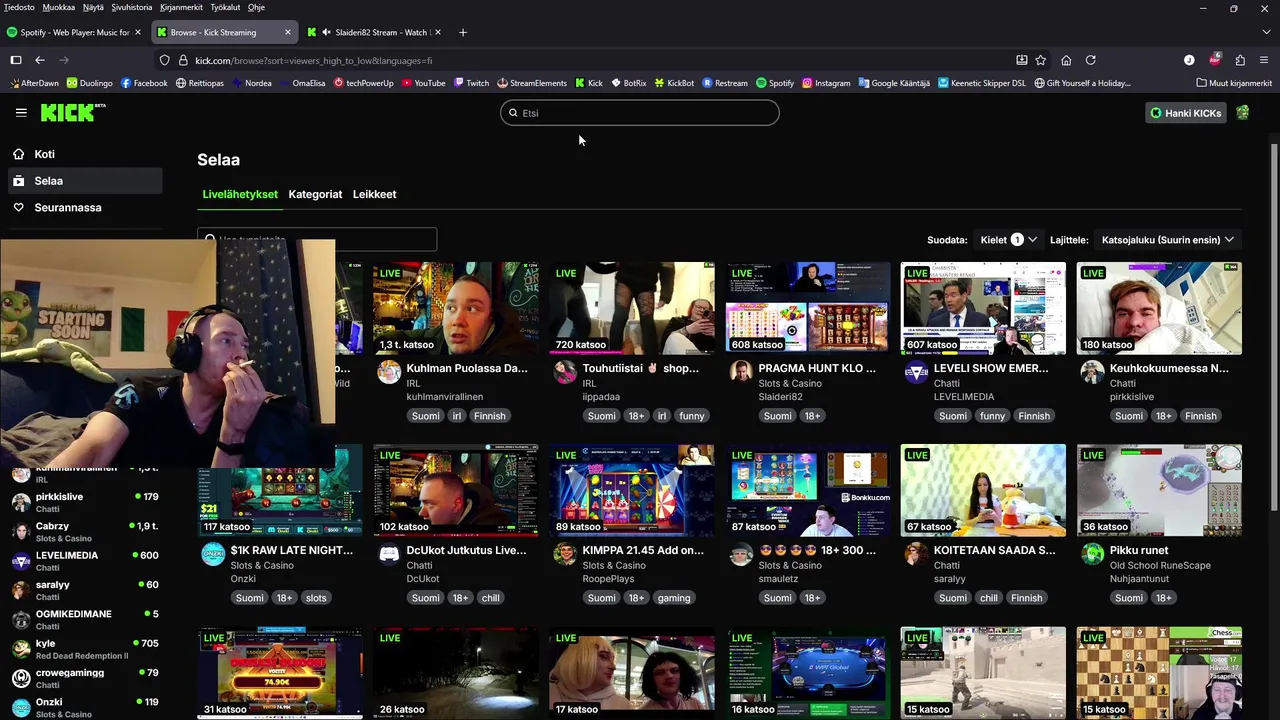The width and height of the screenshot is (1280, 720).
Task: Open crowegamingg in the sidebar list
Action: (x=85, y=678)
